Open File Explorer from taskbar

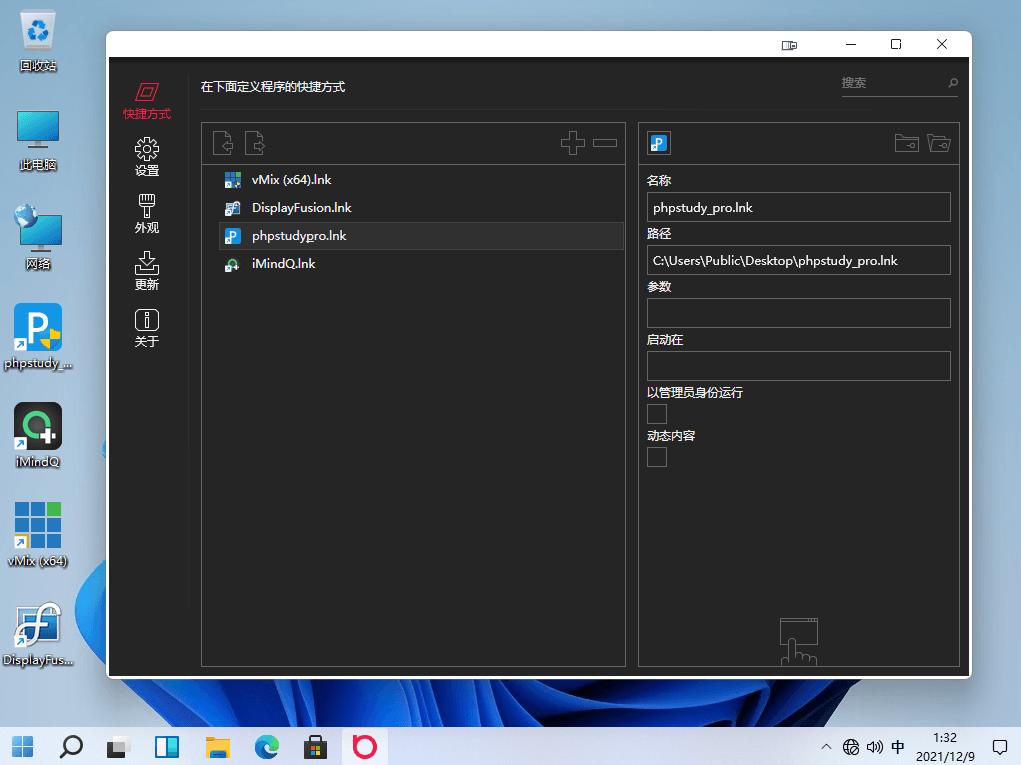coord(217,746)
